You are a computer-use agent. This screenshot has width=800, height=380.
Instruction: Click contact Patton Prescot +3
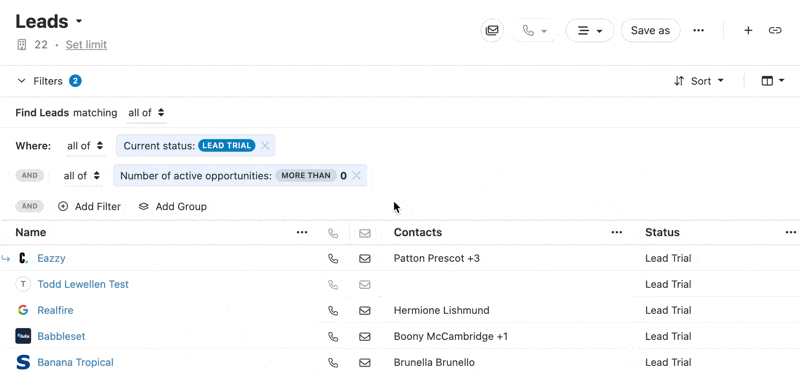coord(437,259)
